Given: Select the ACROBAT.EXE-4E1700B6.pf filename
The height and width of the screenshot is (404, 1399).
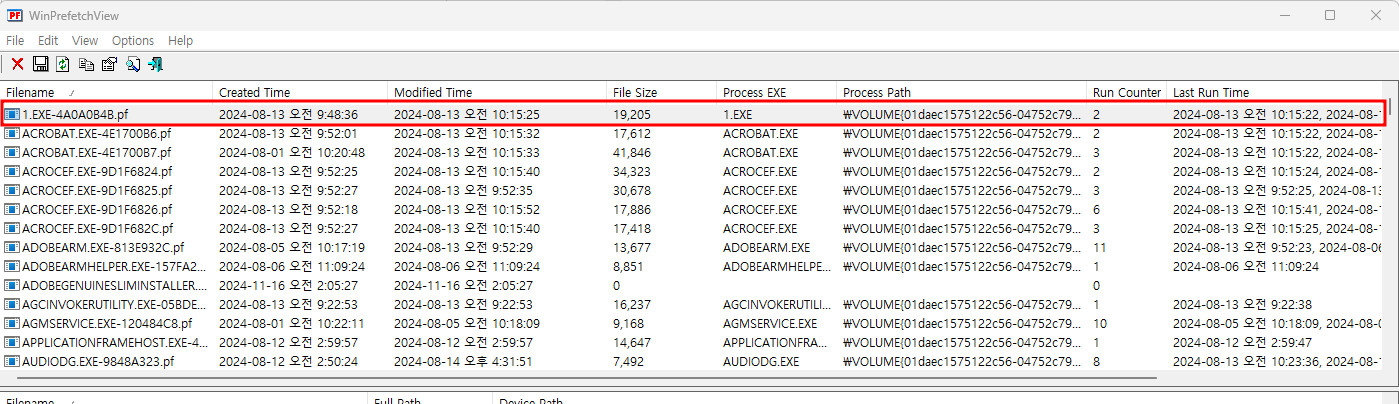Looking at the screenshot, I should [96, 133].
